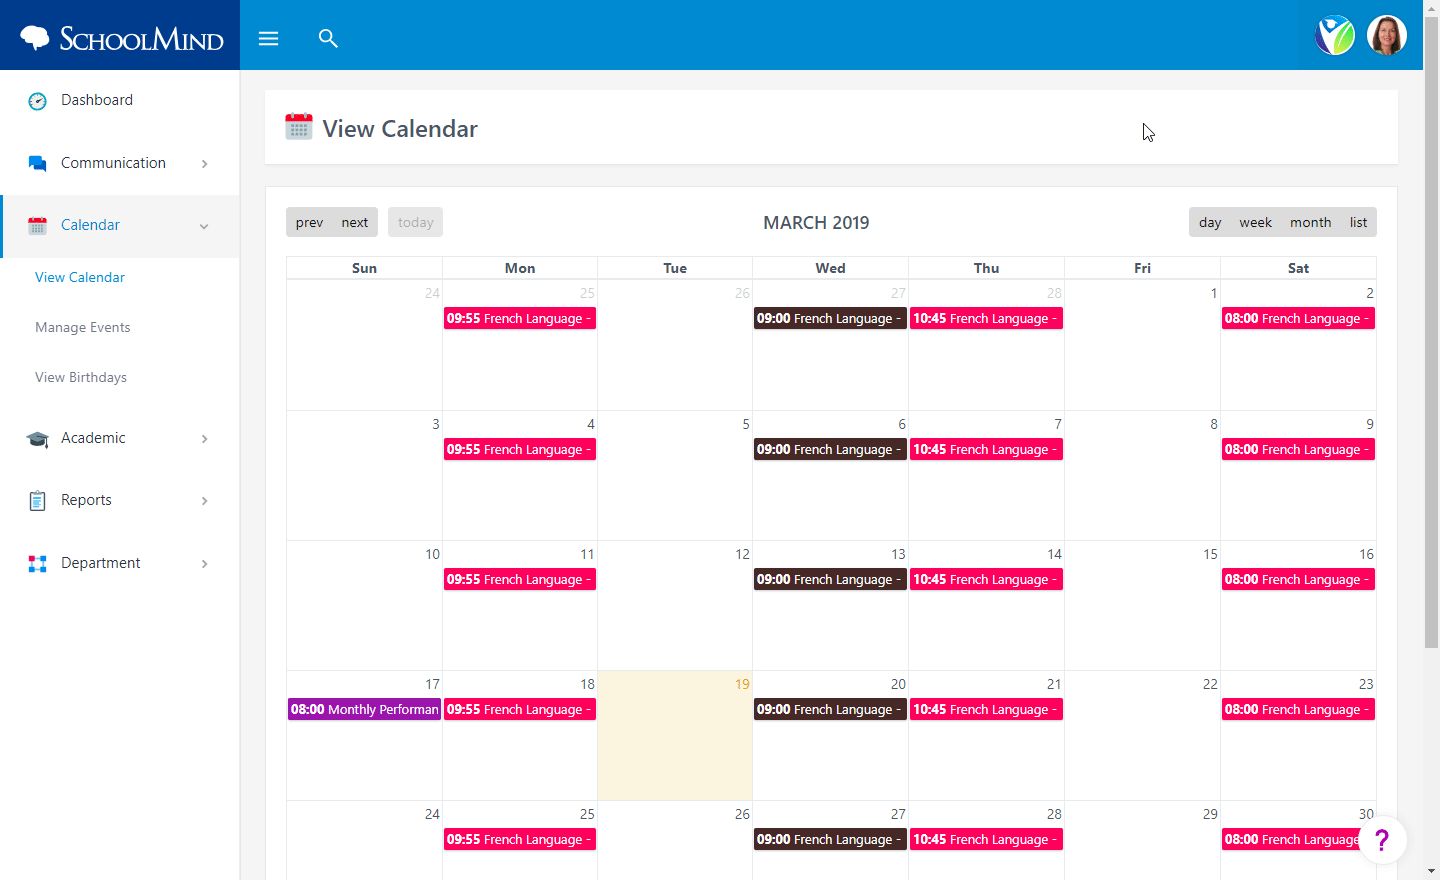Viewport: 1440px width, 880px height.
Task: Toggle the hamburger sidebar menu
Action: [268, 38]
